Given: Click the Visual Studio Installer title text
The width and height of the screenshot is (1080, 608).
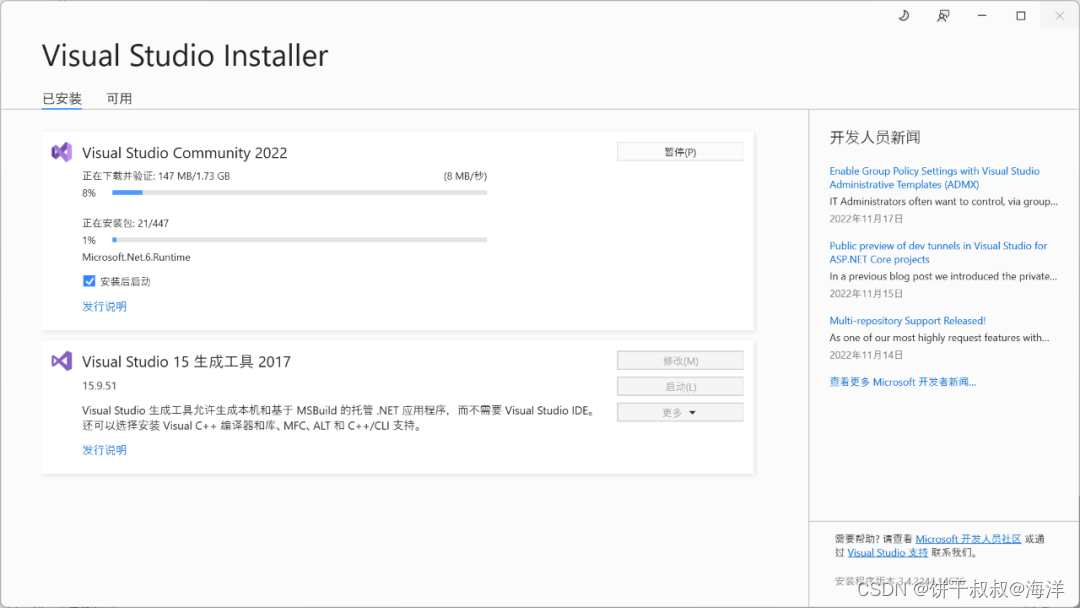Looking at the screenshot, I should [185, 56].
